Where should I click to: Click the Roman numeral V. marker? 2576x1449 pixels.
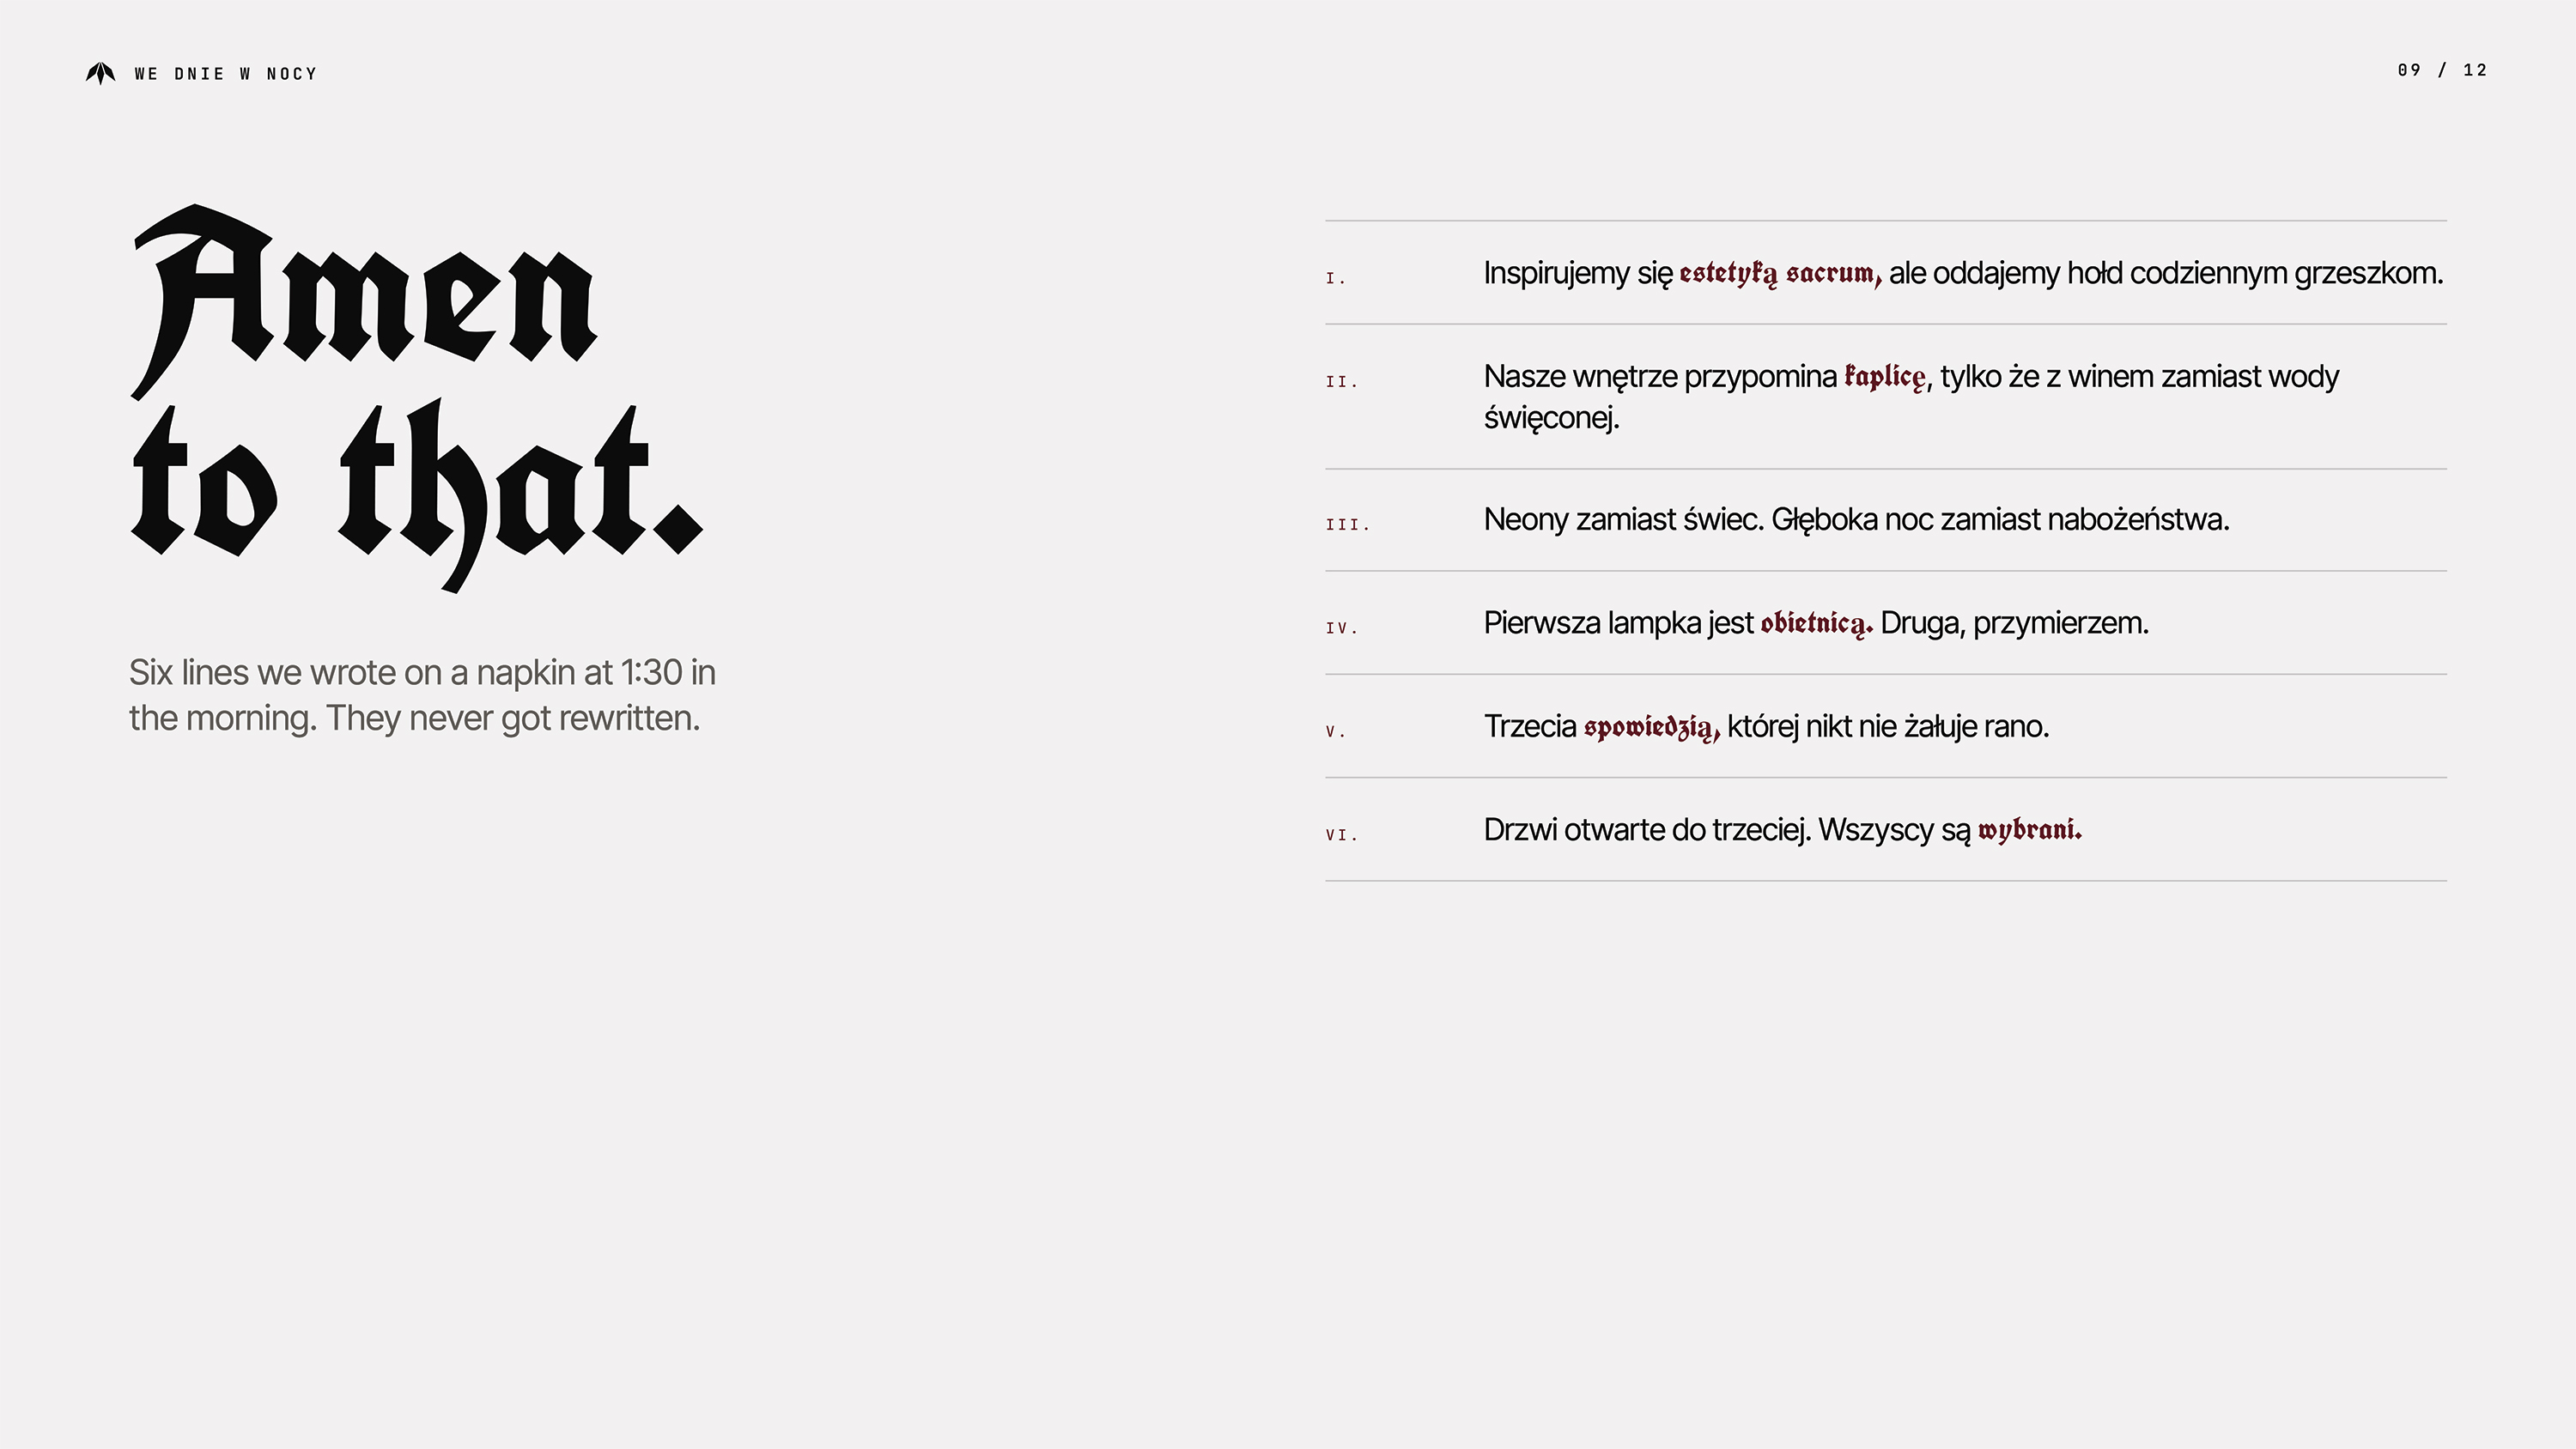click(x=1335, y=731)
